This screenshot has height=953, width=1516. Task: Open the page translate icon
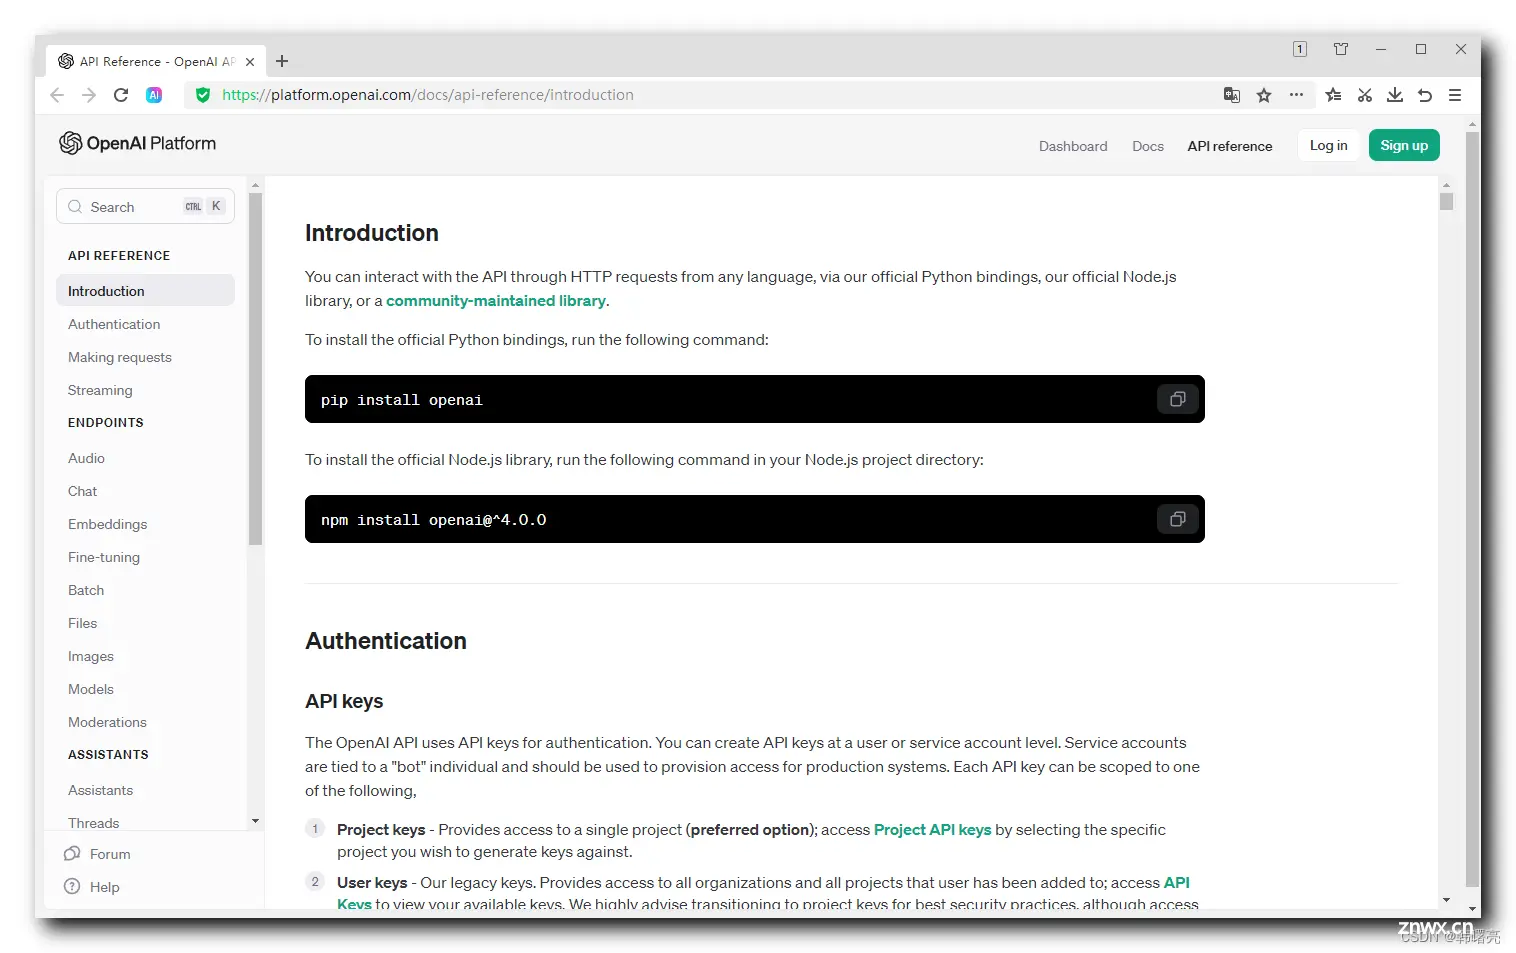(x=1232, y=95)
